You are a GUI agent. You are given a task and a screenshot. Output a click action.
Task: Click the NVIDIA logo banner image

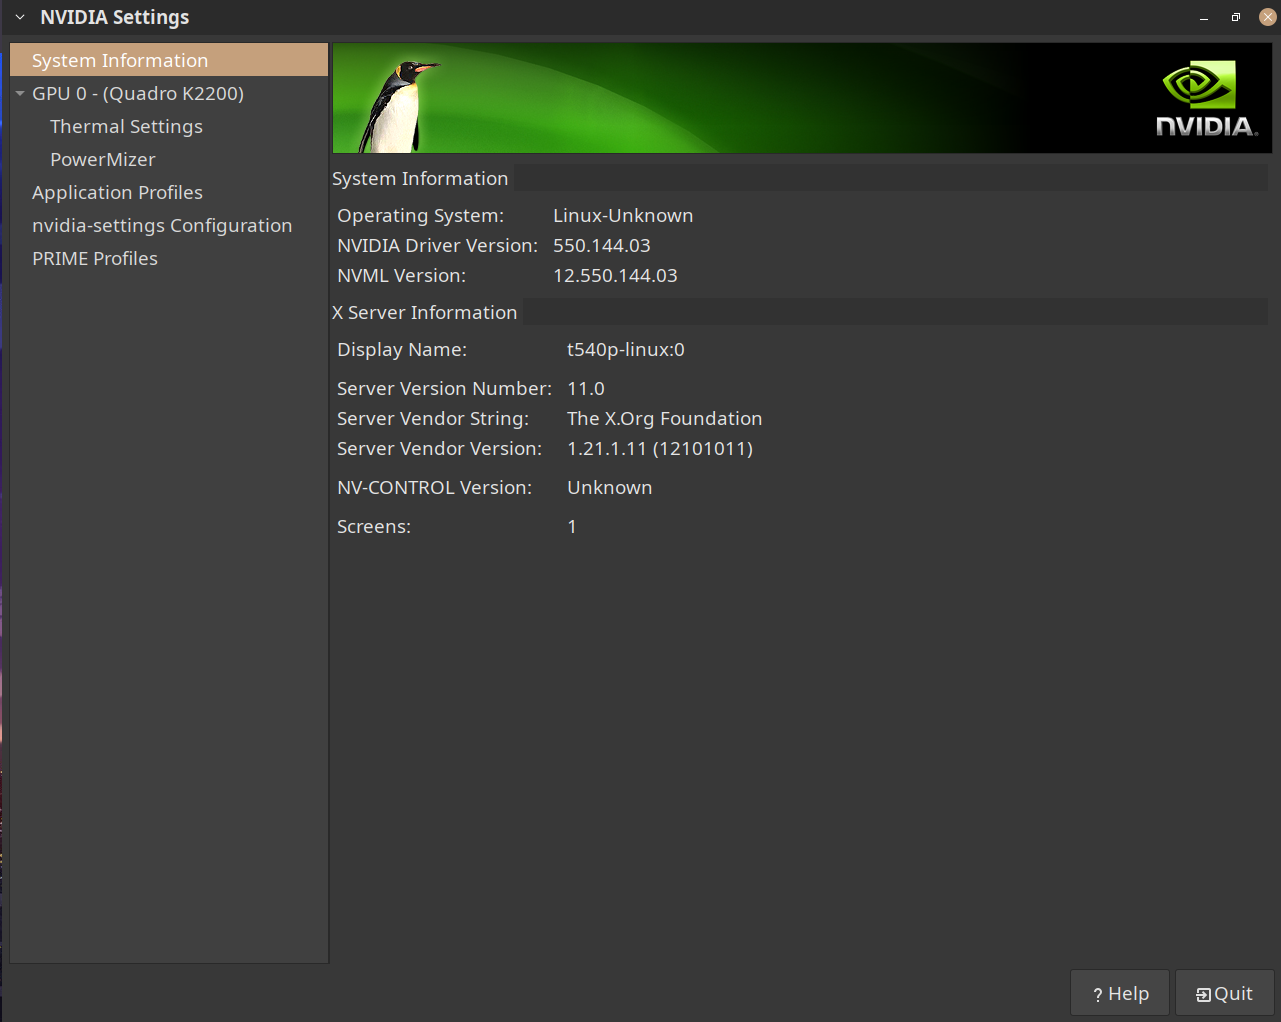coord(1197,97)
